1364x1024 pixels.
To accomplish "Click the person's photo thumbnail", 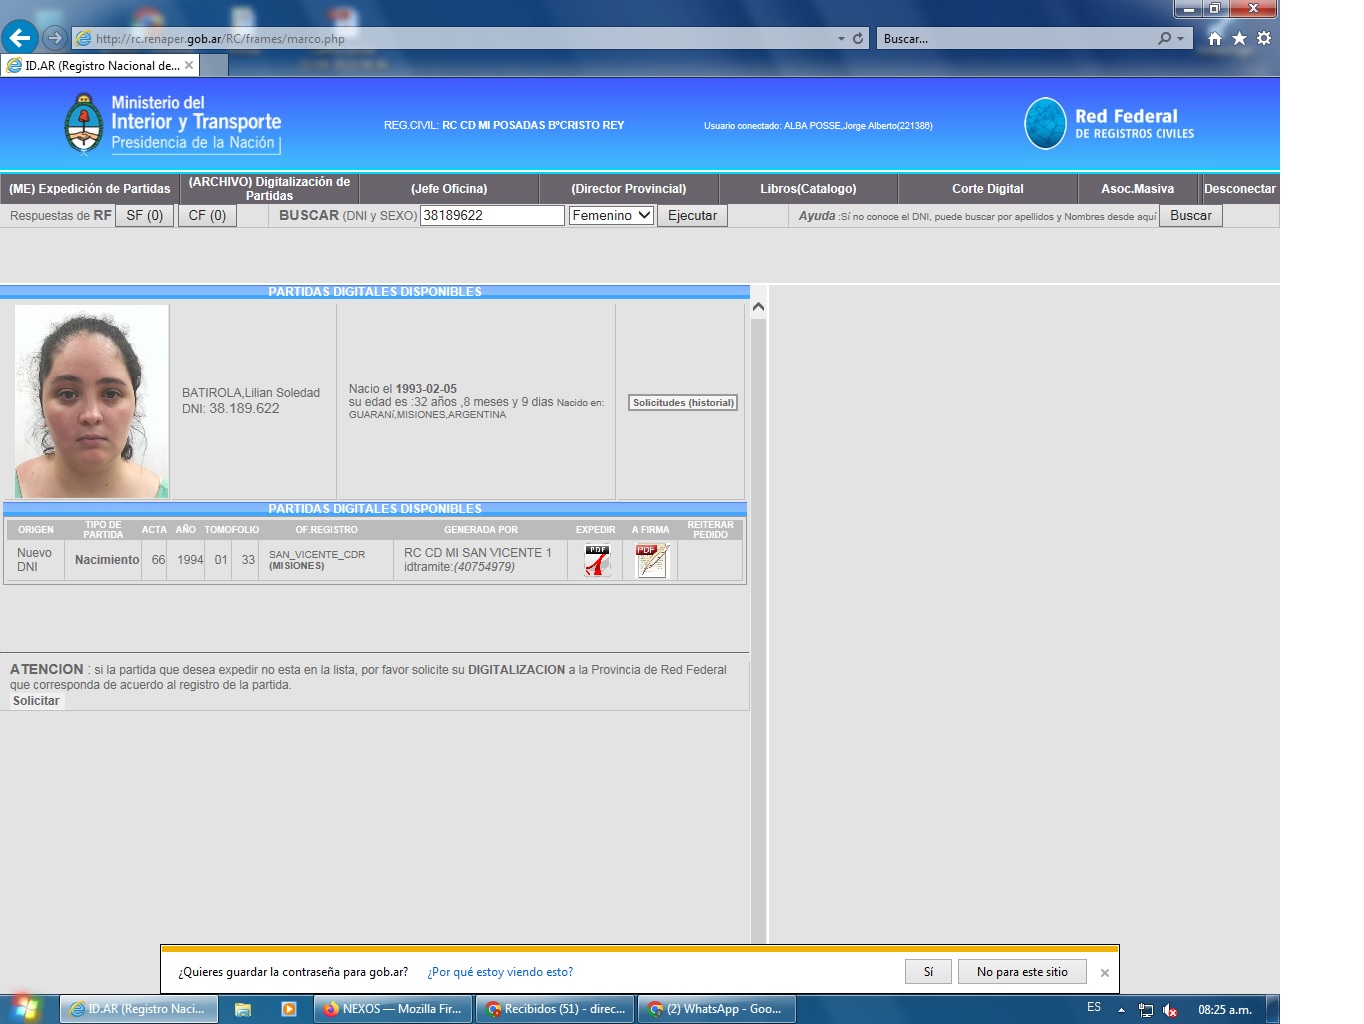I will pyautogui.click(x=91, y=401).
